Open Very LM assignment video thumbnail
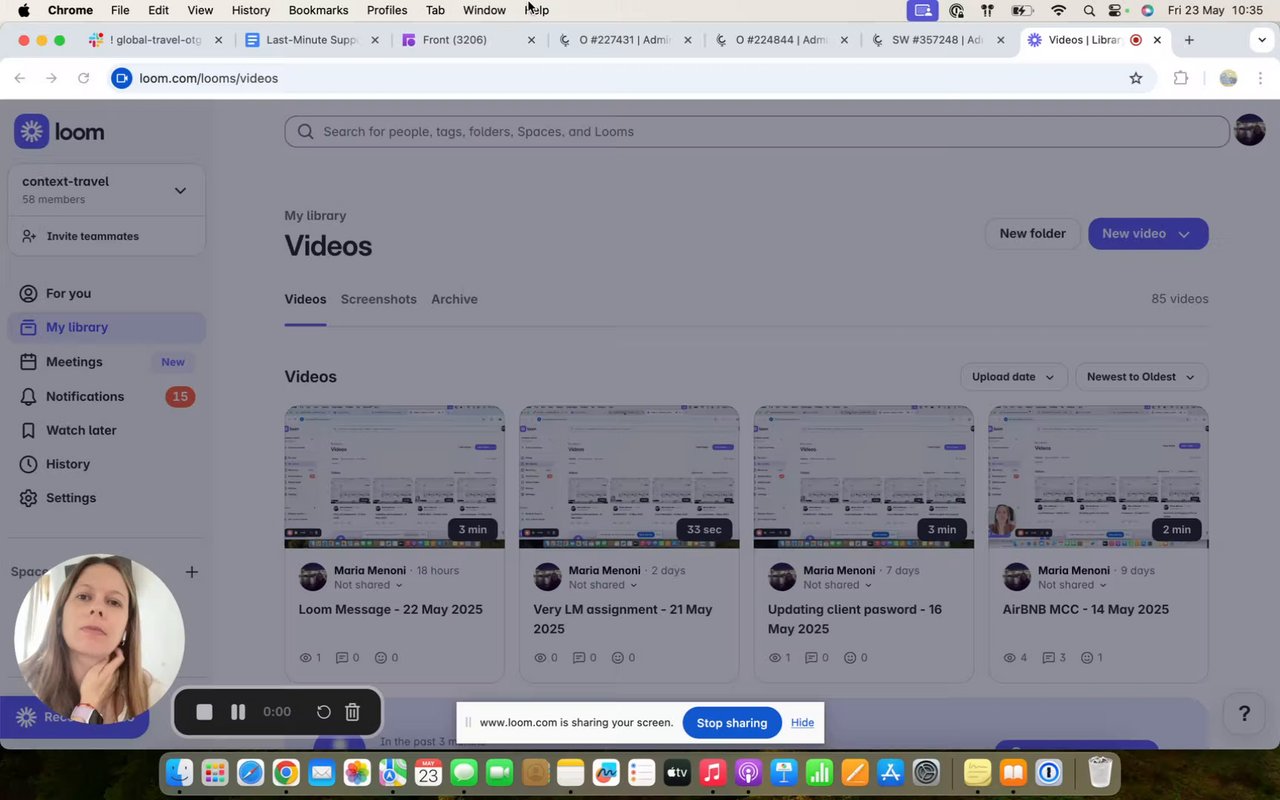1280x800 pixels. pyautogui.click(x=629, y=477)
